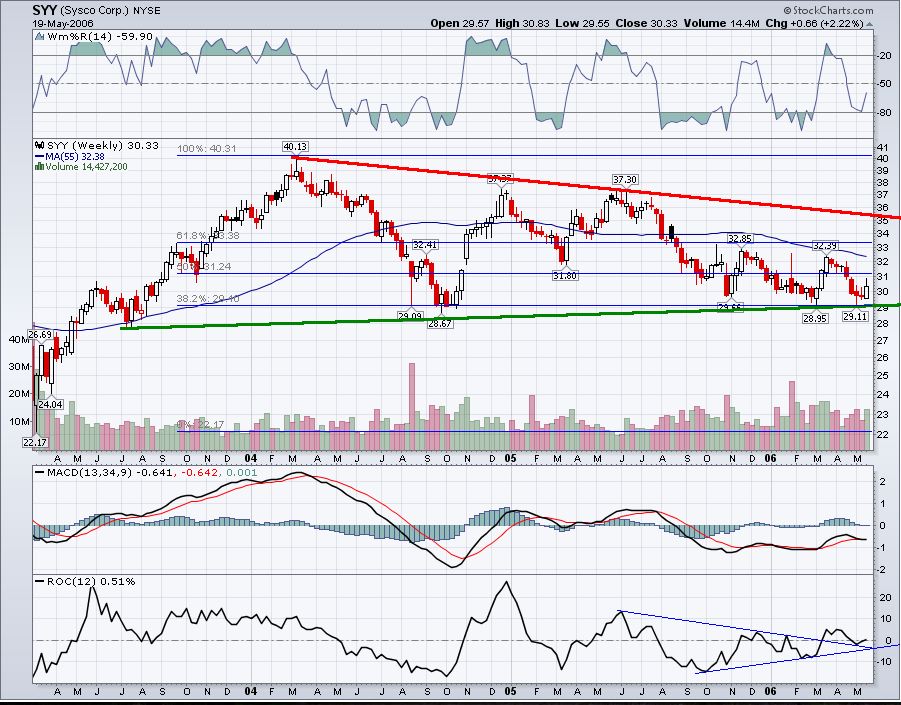
Task: Click the 19-May-2006 date label
Action: coord(62,25)
